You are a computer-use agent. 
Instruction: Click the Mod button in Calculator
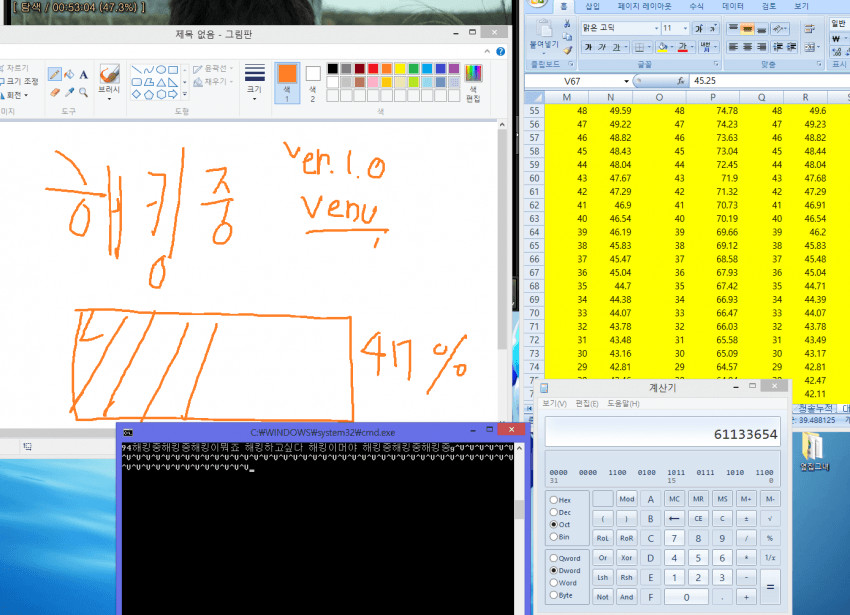pyautogui.click(x=627, y=499)
